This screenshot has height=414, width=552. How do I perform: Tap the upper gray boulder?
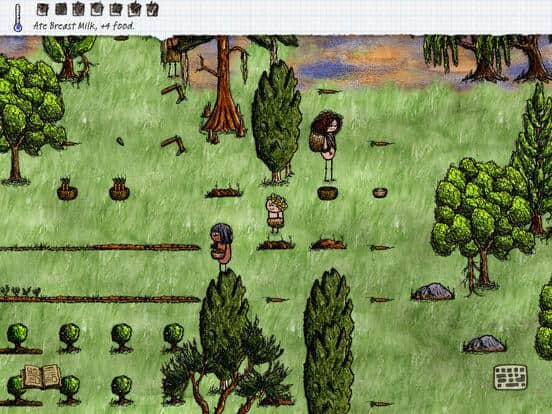click(x=433, y=292)
